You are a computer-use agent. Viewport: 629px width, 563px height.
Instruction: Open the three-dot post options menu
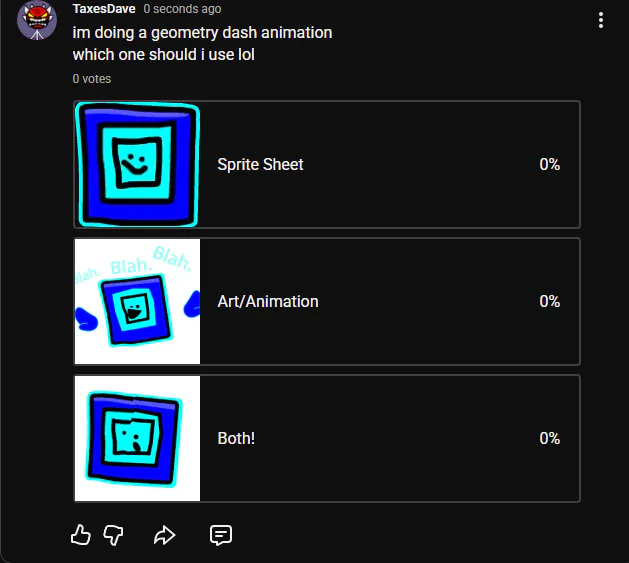tap(601, 20)
